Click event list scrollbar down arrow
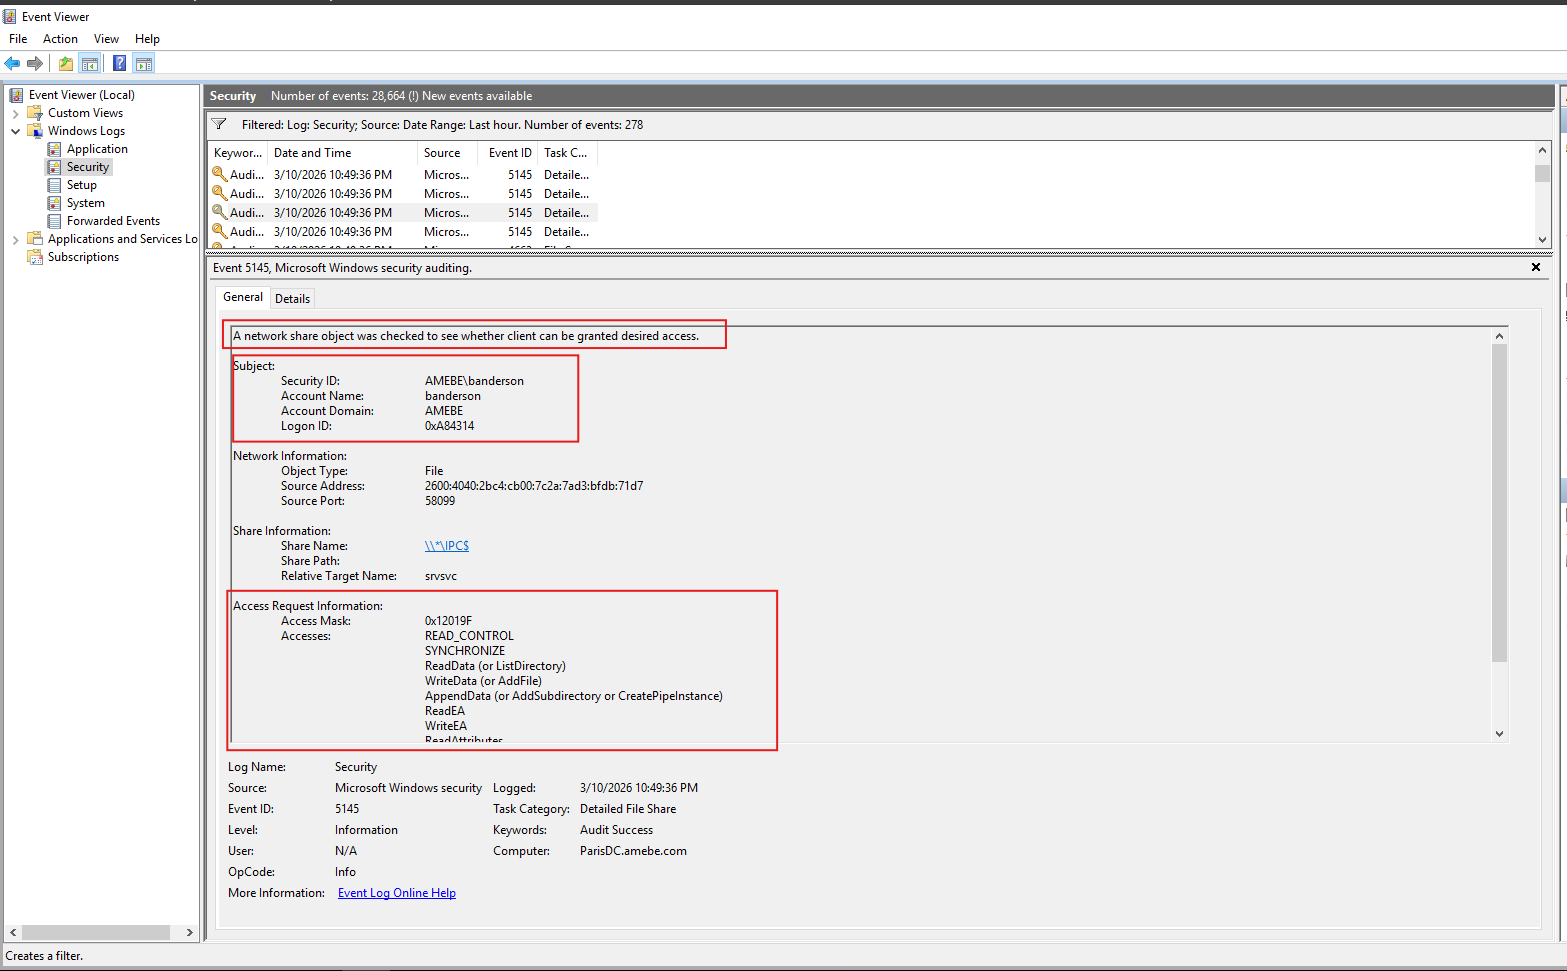 pos(1542,240)
